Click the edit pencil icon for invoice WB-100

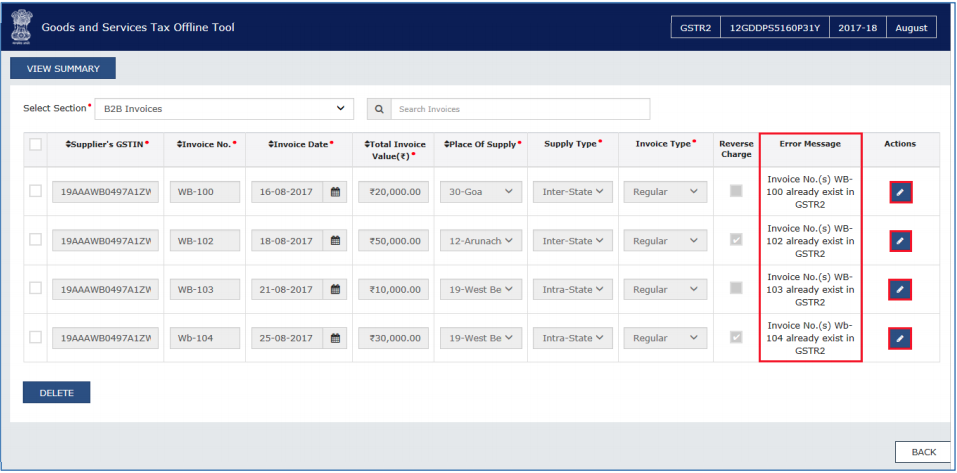tap(900, 192)
